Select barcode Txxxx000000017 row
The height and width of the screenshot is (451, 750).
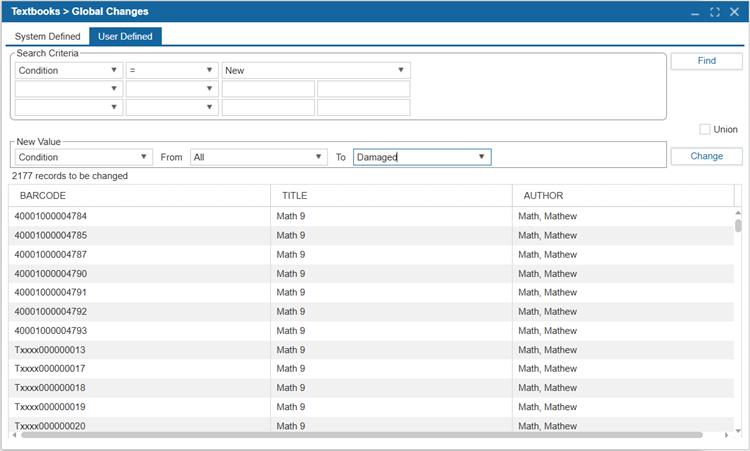(x=371, y=368)
